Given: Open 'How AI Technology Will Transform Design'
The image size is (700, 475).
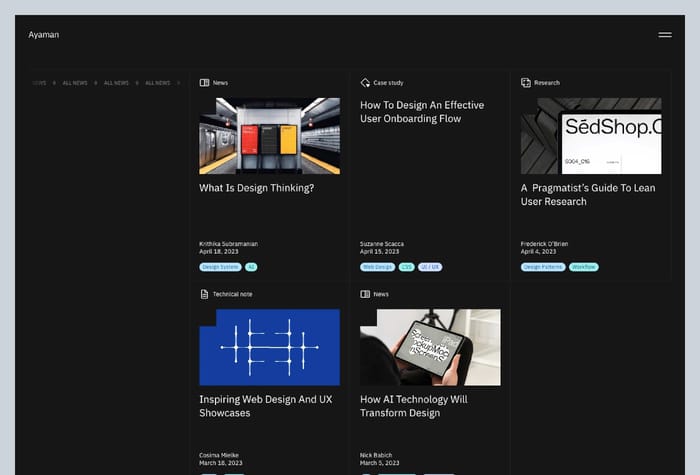Looking at the screenshot, I should coord(414,406).
